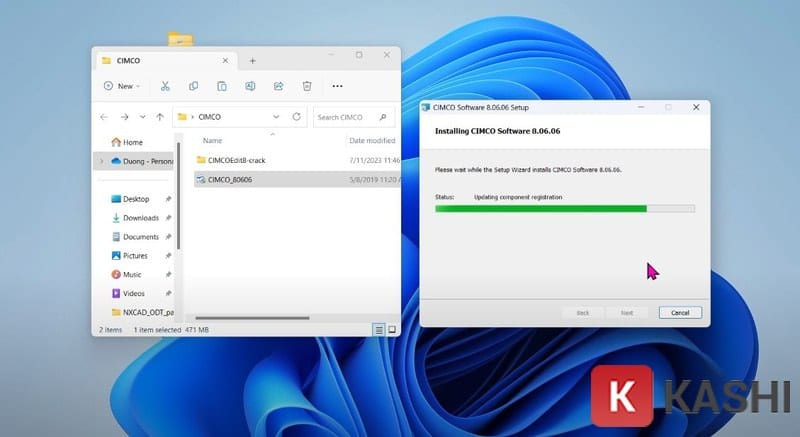
Task: Switch to large thumbnails view
Action: 391,329
